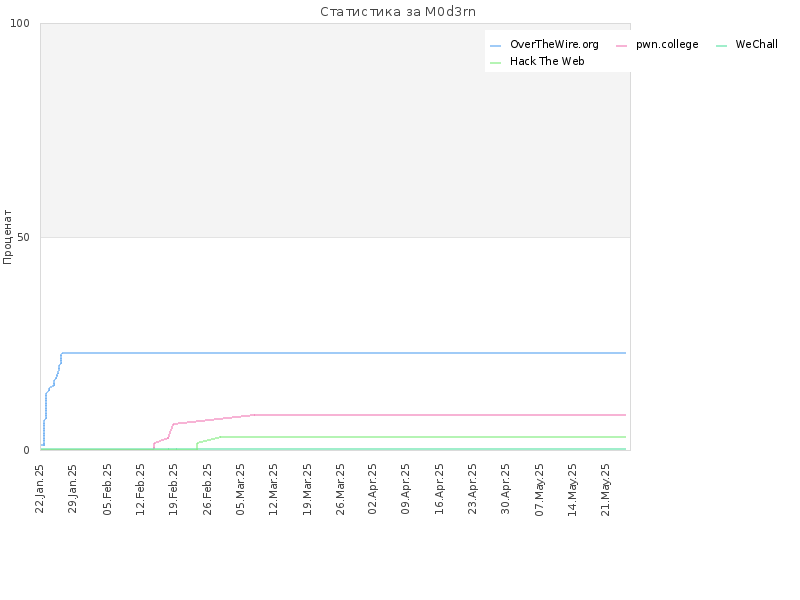The width and height of the screenshot is (800, 600).
Task: Click the teal WeChall legend color marker
Action: [x=721, y=46]
